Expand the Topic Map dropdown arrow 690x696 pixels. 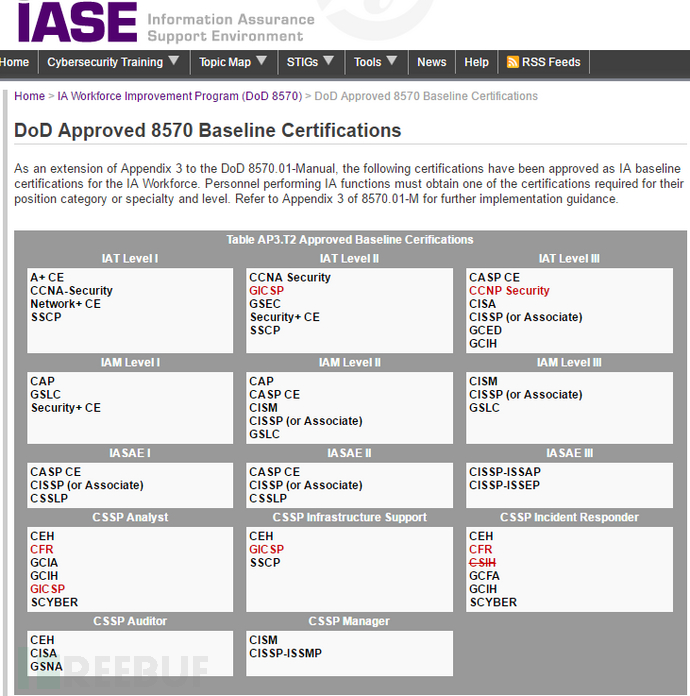[x=262, y=60]
